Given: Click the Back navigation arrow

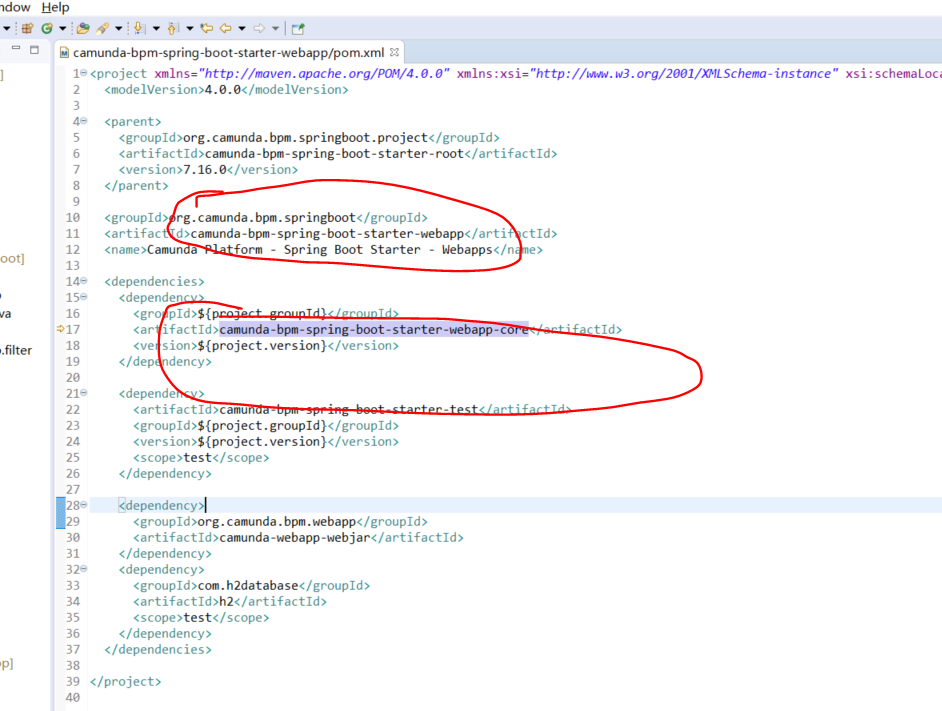Looking at the screenshot, I should pos(224,27).
